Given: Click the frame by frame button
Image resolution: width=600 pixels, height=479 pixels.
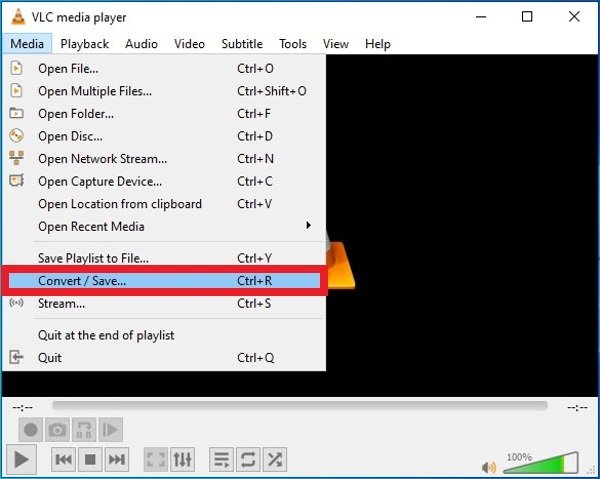Looking at the screenshot, I should 111,430.
